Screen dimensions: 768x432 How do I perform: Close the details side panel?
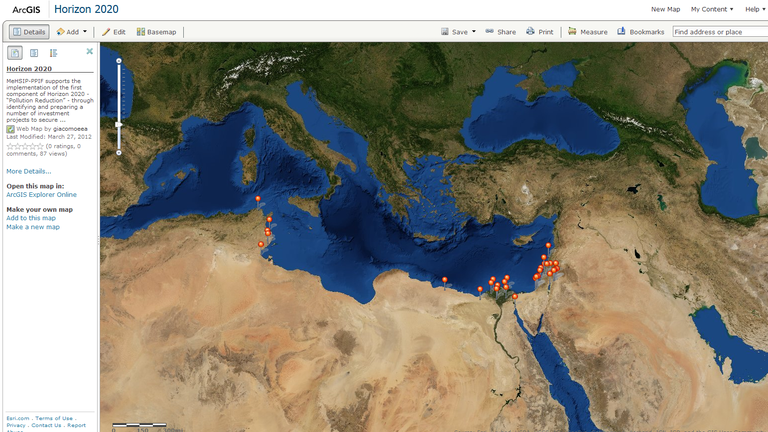[x=90, y=51]
